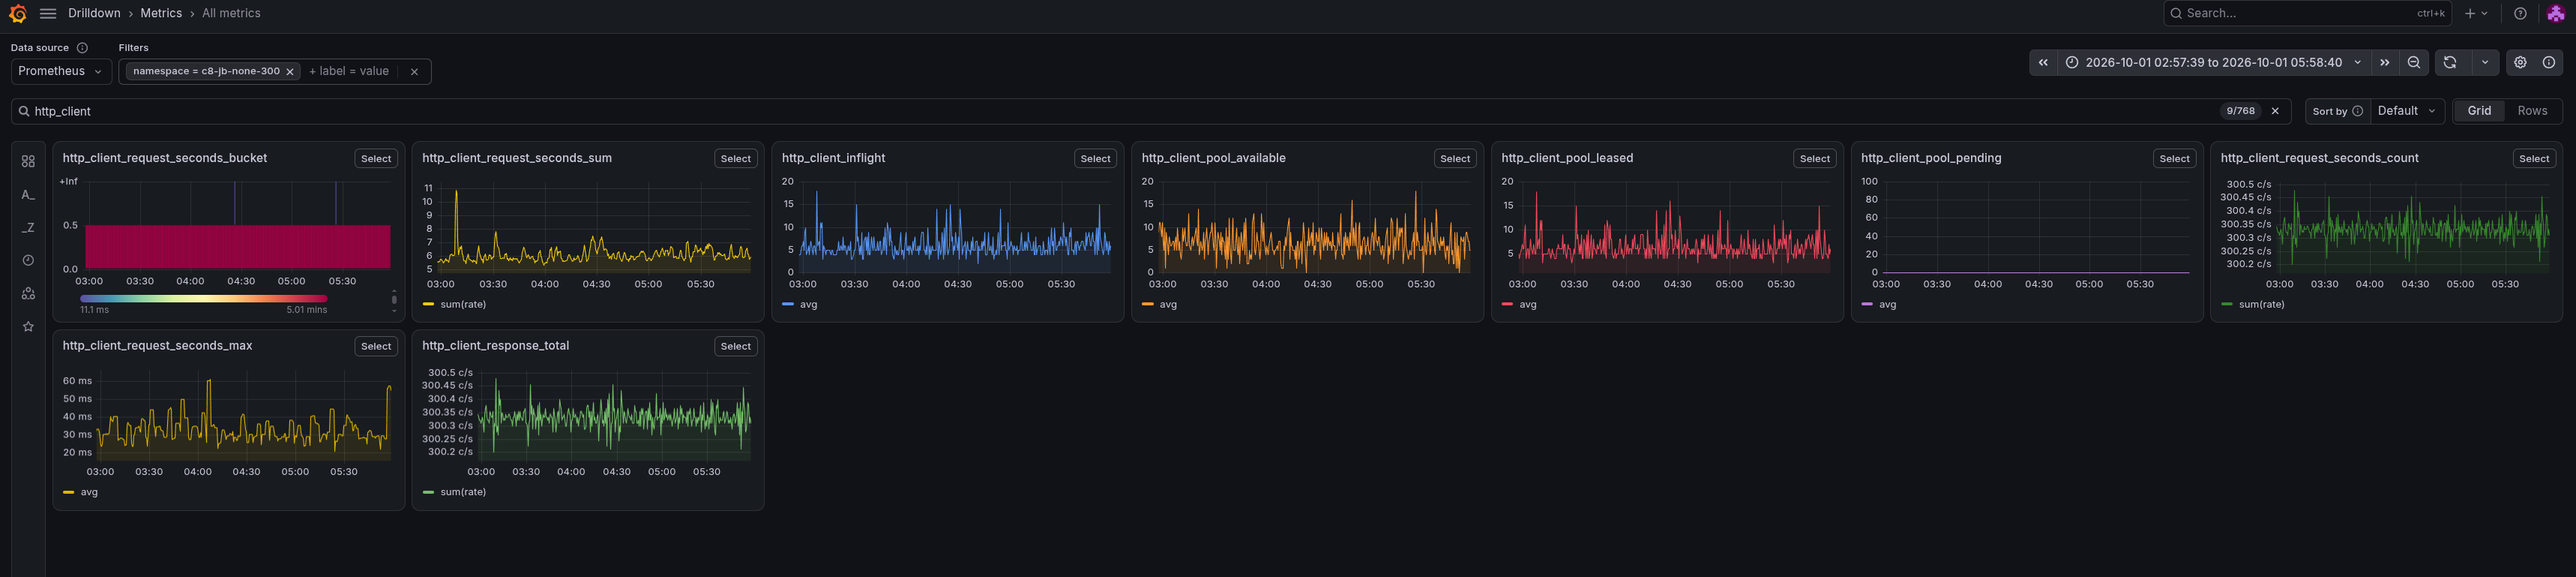Go to Drilldown breadcrumb
Viewport: 2576px width, 577px height.
click(94, 13)
